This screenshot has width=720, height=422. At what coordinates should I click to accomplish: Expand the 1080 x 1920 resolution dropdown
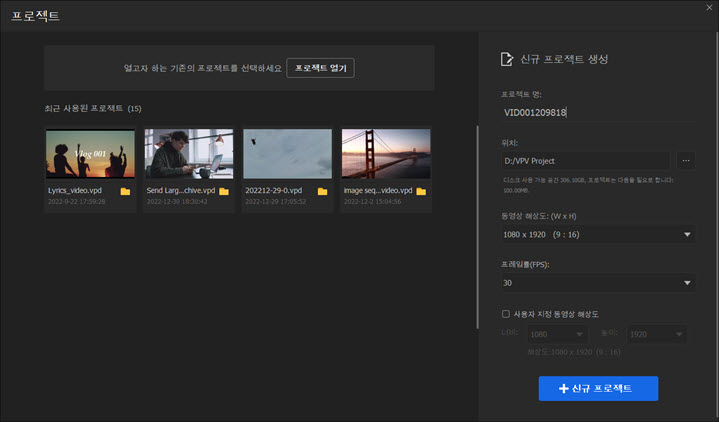click(598, 234)
